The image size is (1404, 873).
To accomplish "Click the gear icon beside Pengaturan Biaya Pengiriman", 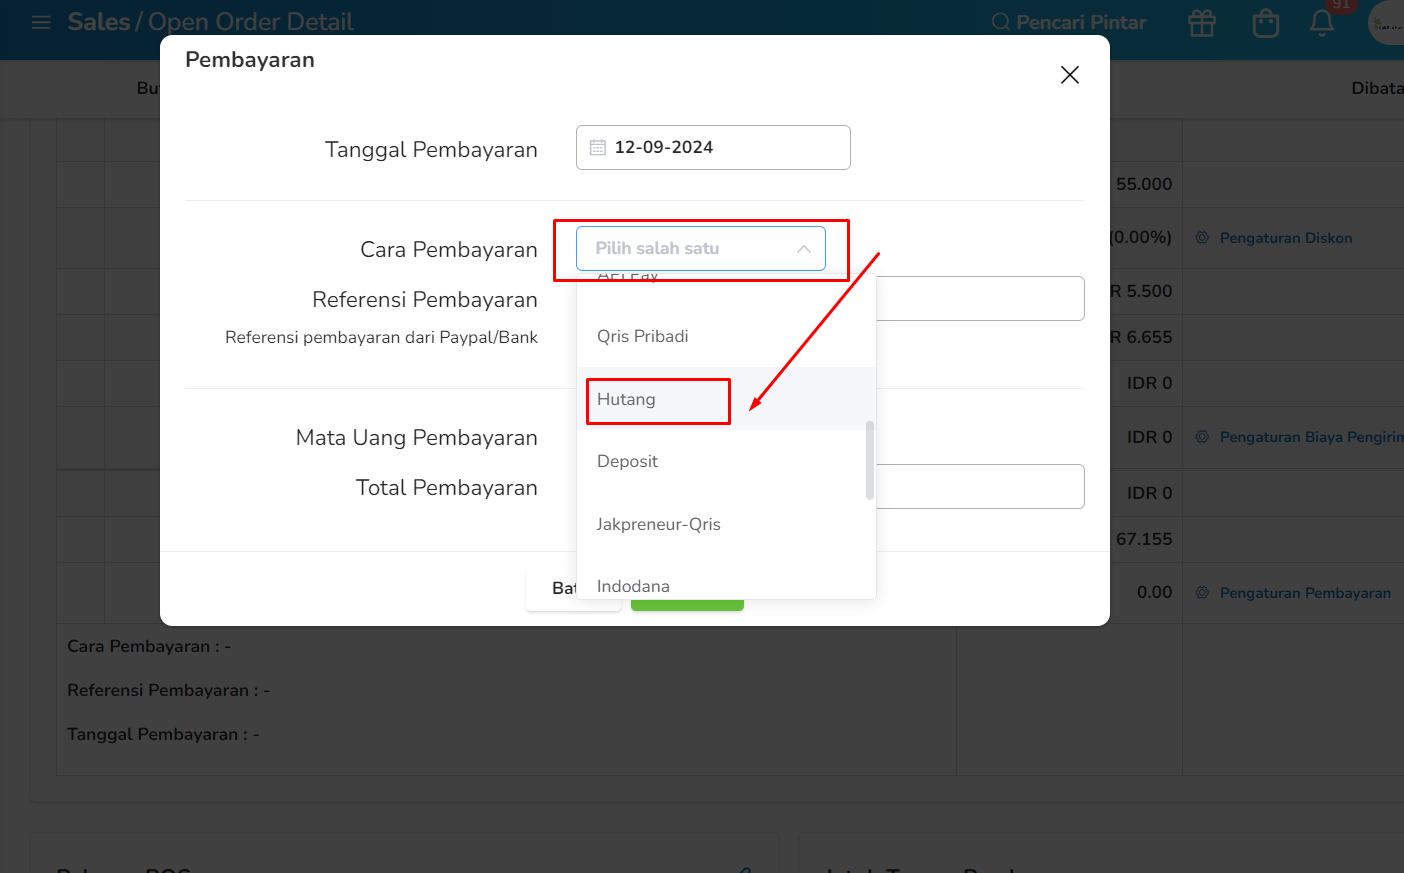I will click(1202, 437).
